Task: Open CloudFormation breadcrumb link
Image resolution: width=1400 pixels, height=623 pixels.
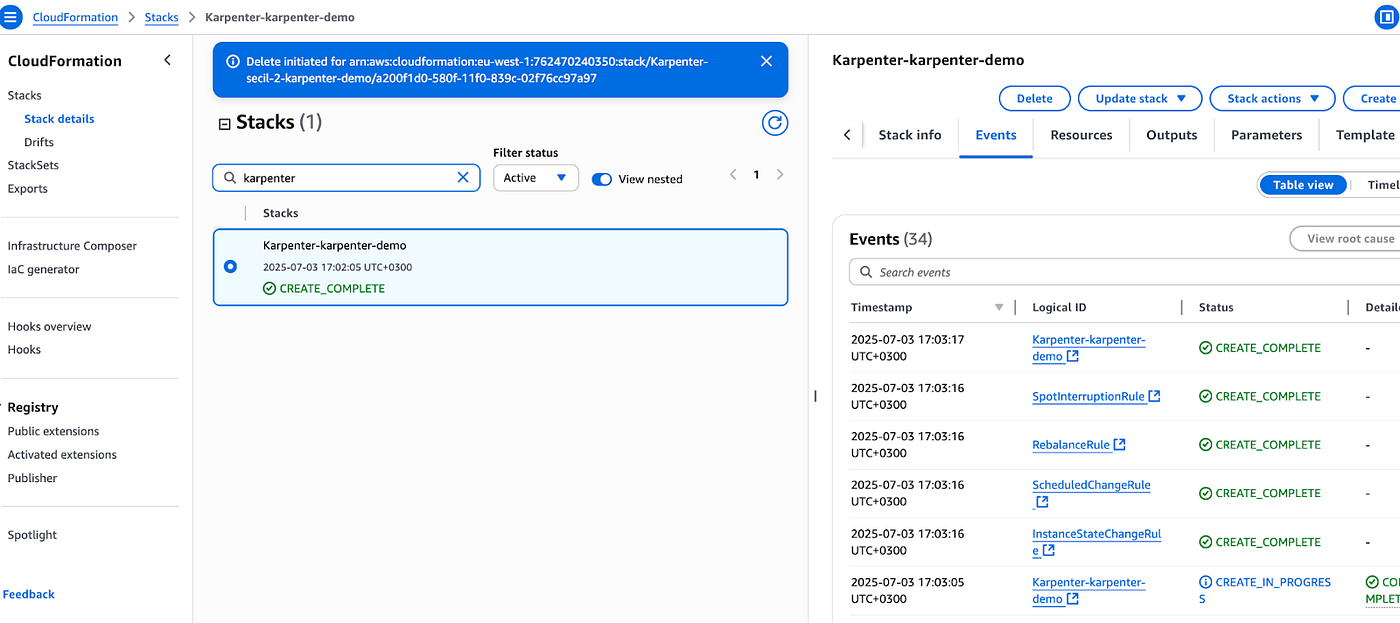Action: [x=75, y=17]
